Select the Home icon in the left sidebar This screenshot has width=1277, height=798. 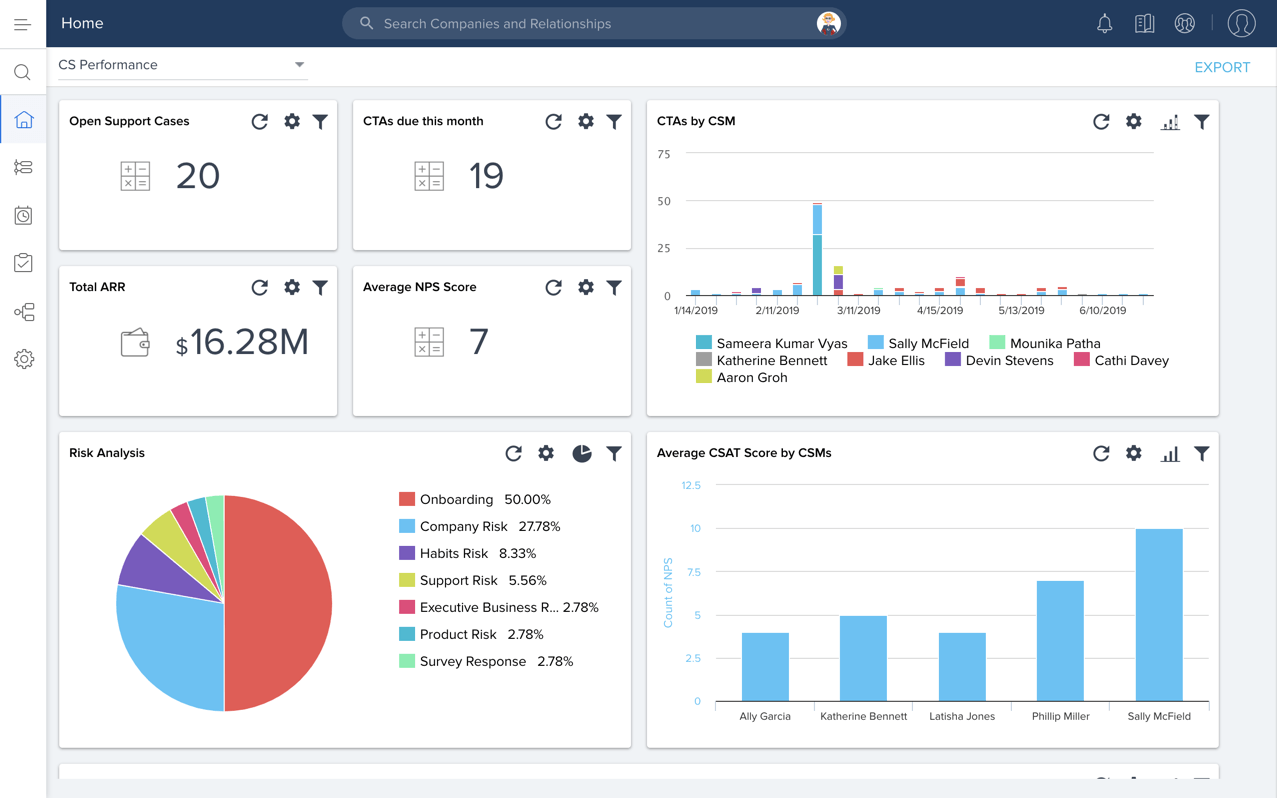point(22,119)
